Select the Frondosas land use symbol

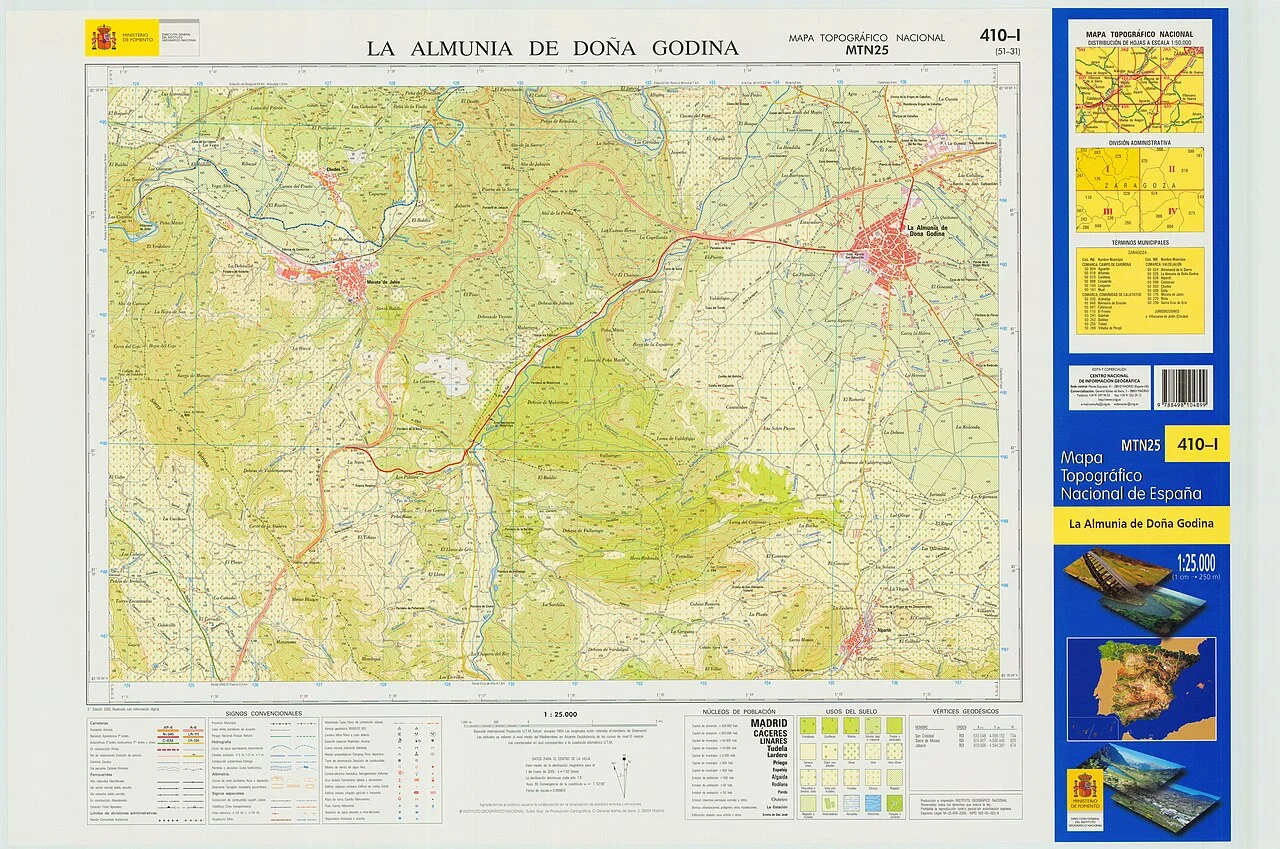point(808,725)
